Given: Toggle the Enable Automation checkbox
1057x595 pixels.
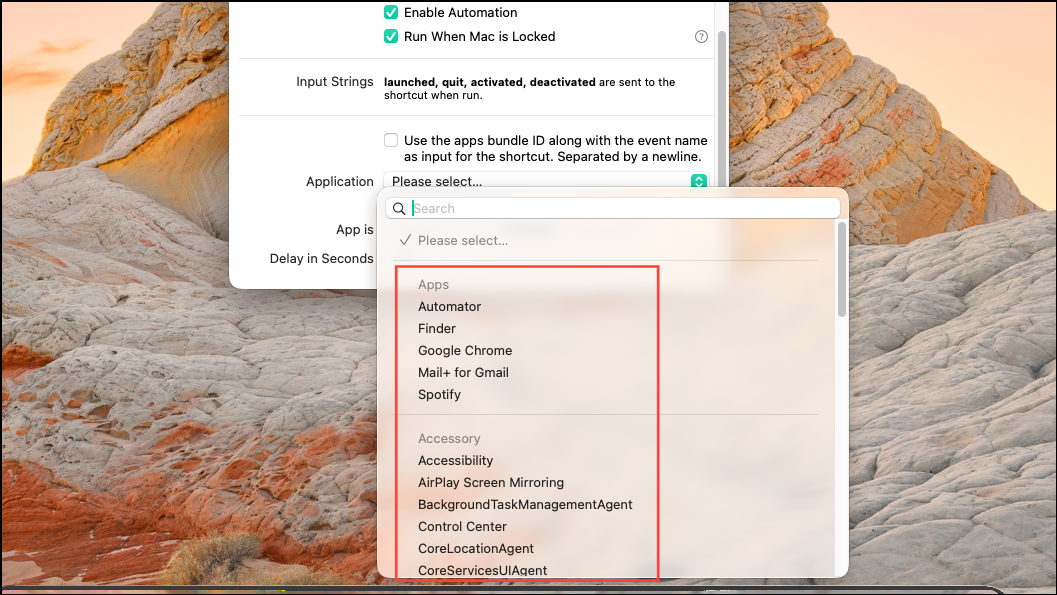Looking at the screenshot, I should (391, 12).
